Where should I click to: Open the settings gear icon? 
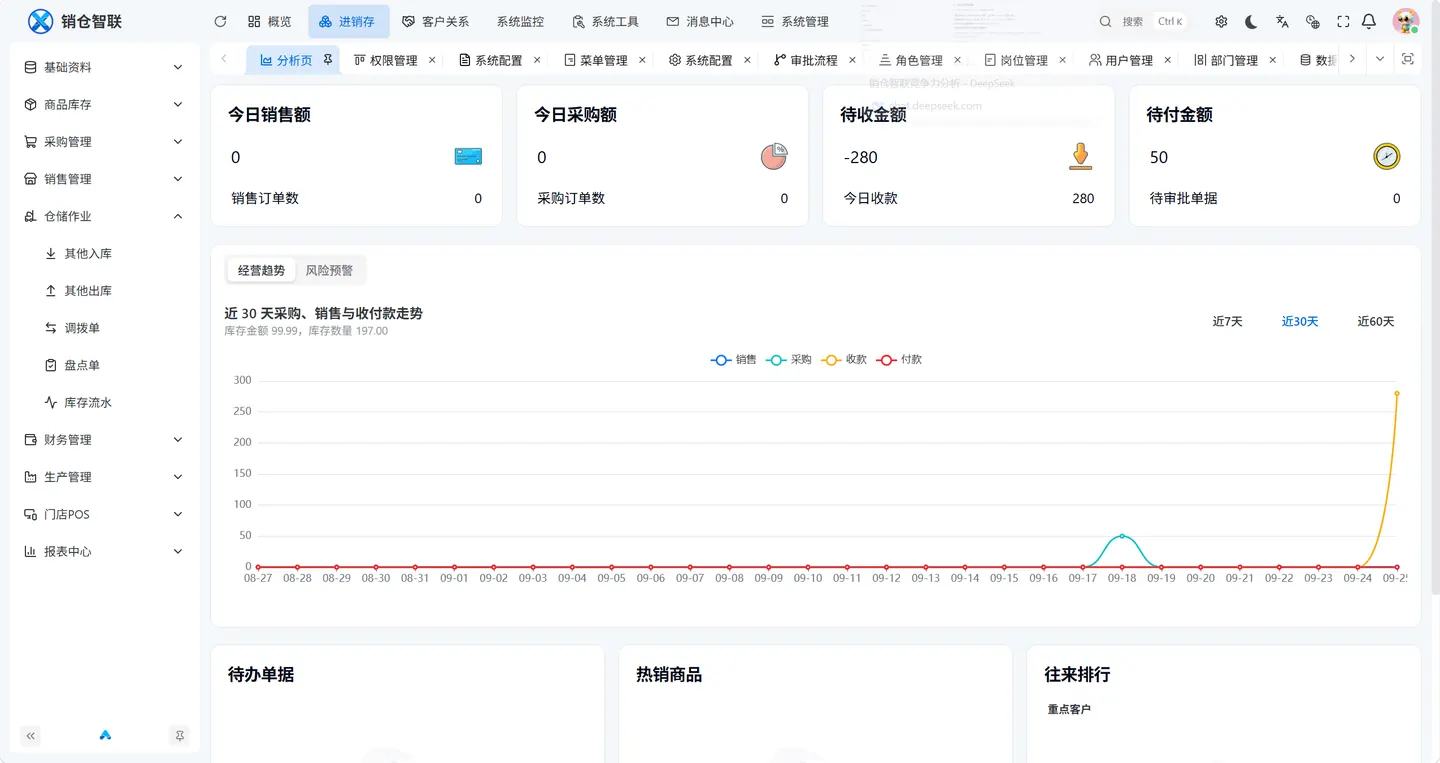pyautogui.click(x=1221, y=21)
